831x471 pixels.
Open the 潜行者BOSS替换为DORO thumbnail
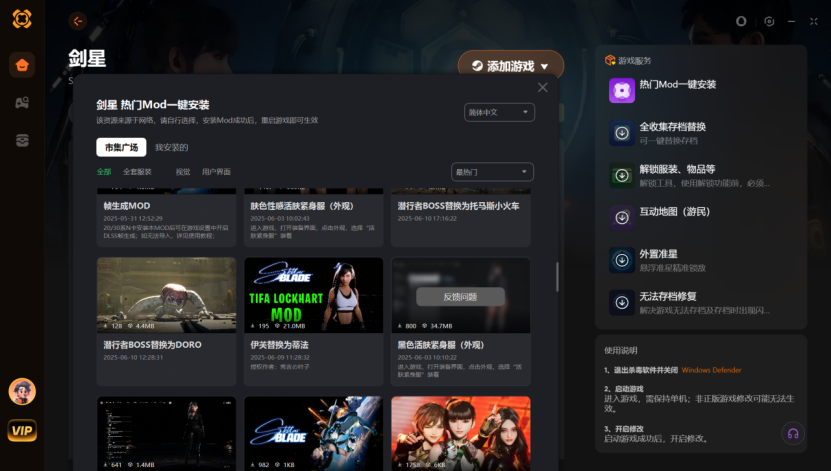[166, 295]
